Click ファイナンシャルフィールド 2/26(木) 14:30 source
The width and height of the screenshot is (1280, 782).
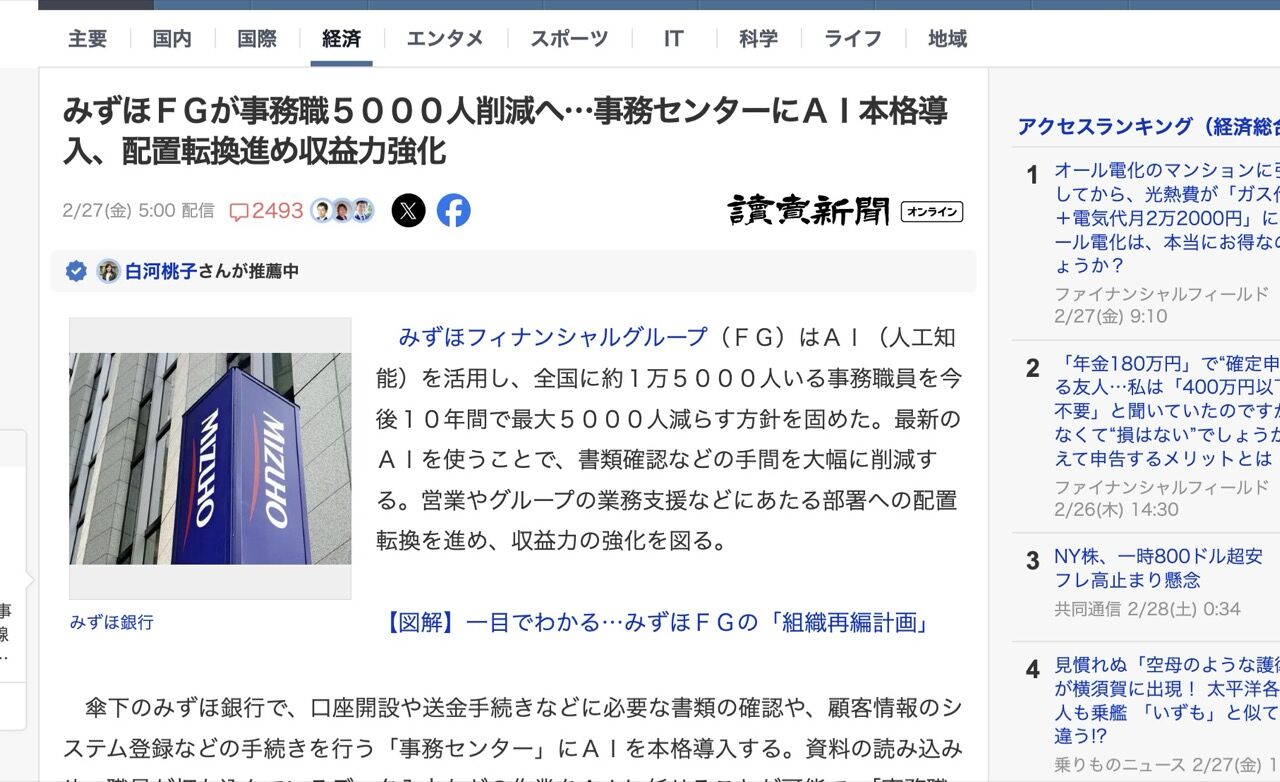(1161, 498)
